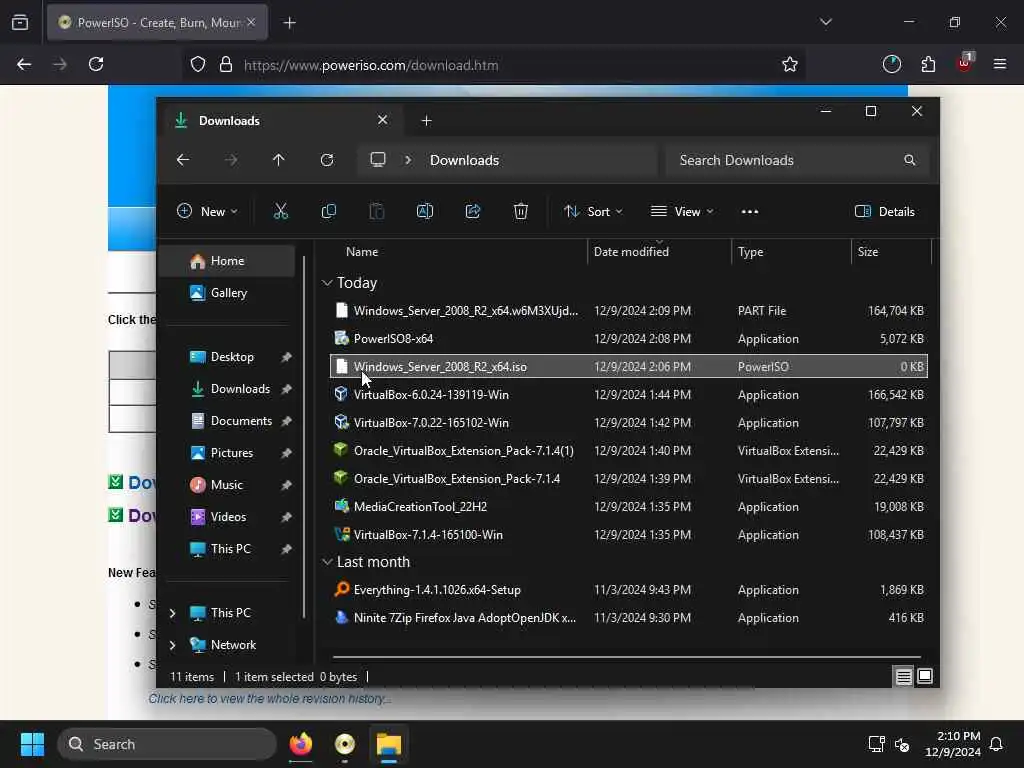This screenshot has height=768, width=1024.
Task: Sort by Size column header
Action: [x=867, y=251]
